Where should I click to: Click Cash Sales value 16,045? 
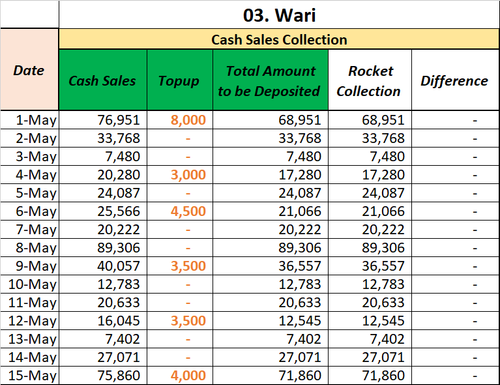(x=103, y=321)
